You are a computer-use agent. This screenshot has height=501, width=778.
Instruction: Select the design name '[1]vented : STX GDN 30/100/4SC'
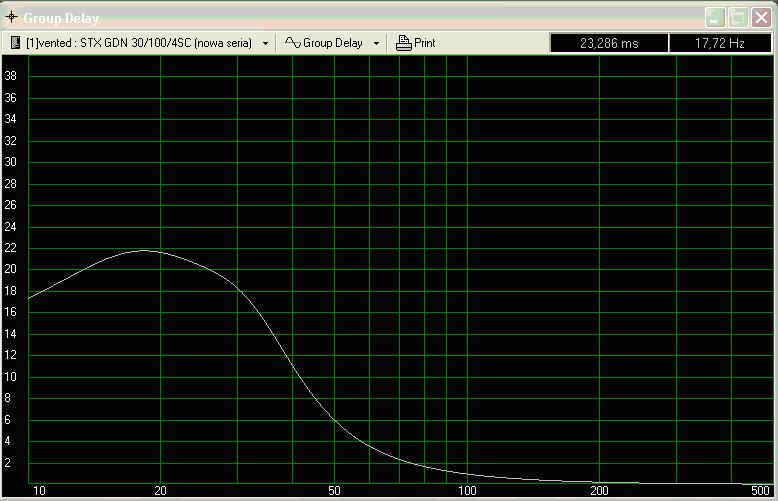pos(139,43)
